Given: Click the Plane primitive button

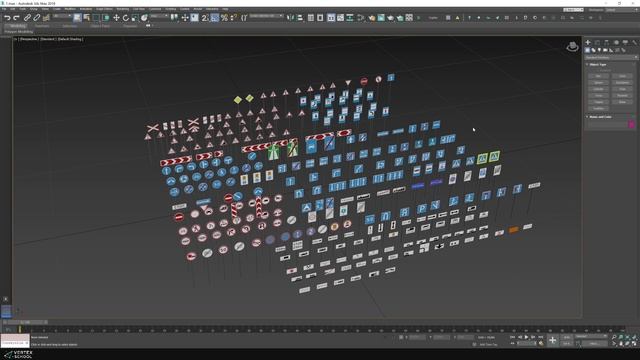Looking at the screenshot, I should (x=622, y=102).
